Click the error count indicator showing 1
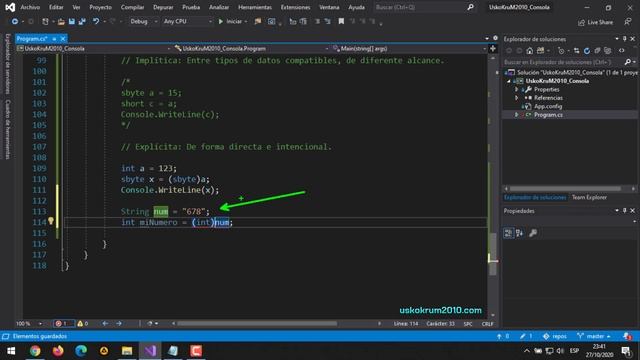This screenshot has width=640, height=360. 64,324
